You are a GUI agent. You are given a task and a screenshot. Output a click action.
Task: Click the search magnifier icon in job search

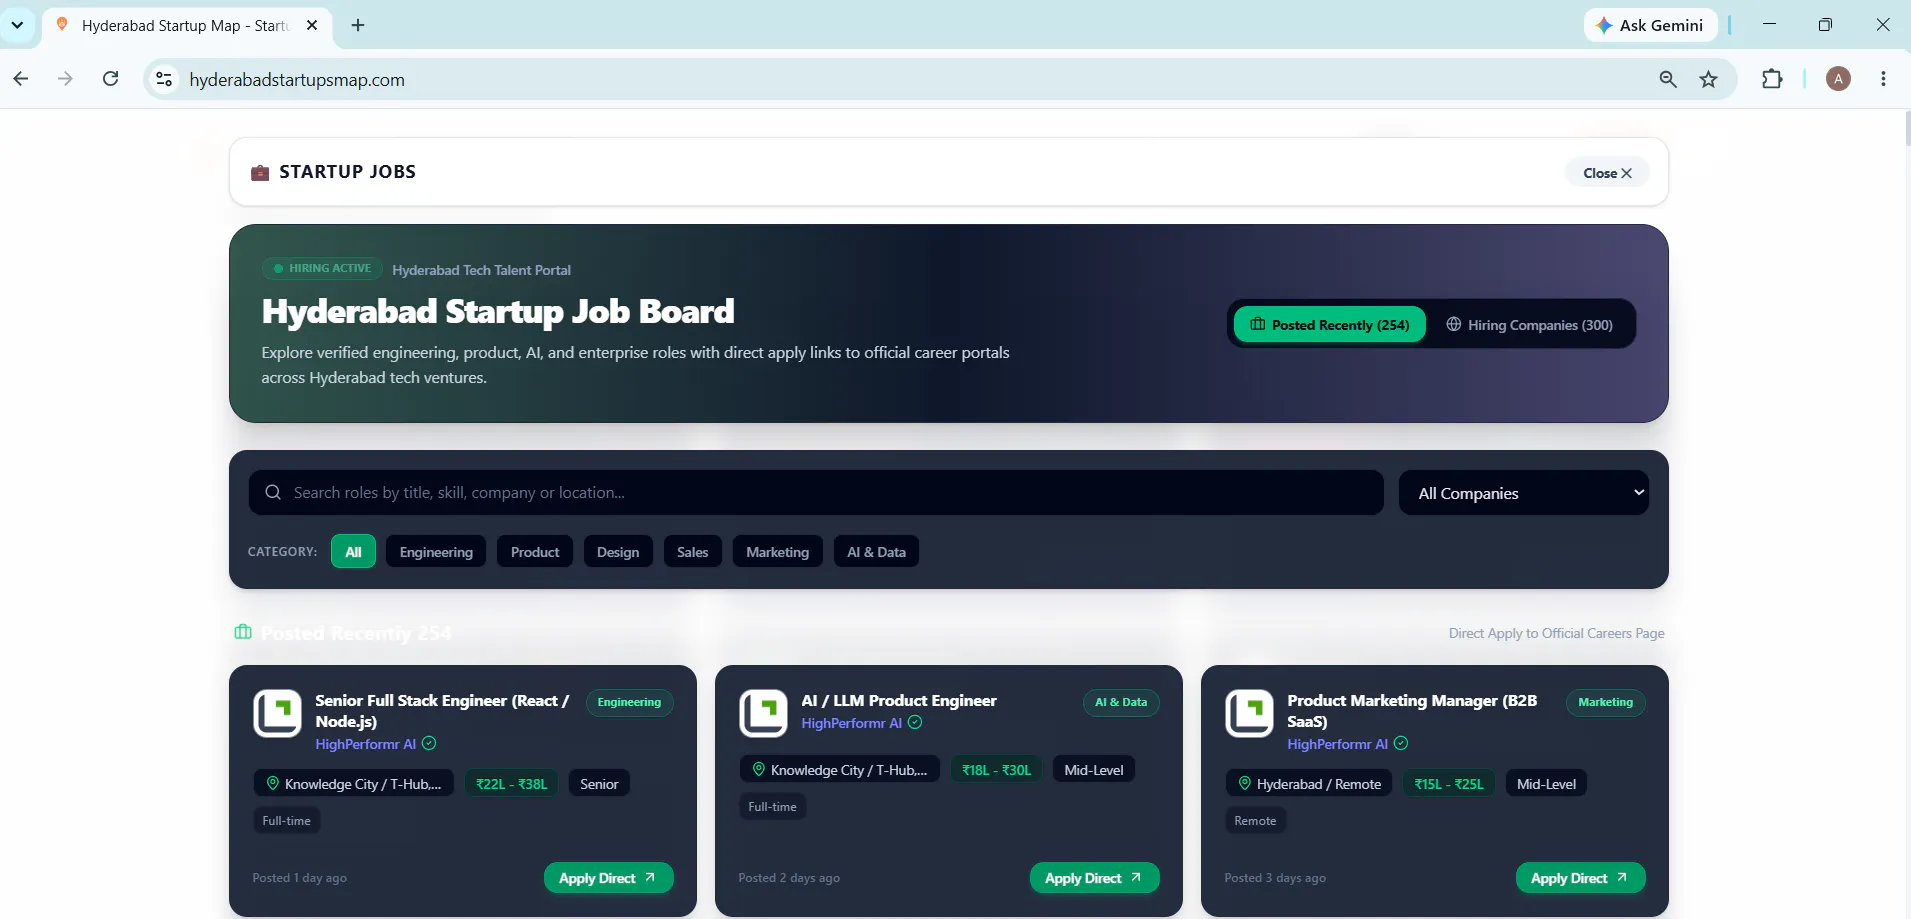tap(273, 493)
